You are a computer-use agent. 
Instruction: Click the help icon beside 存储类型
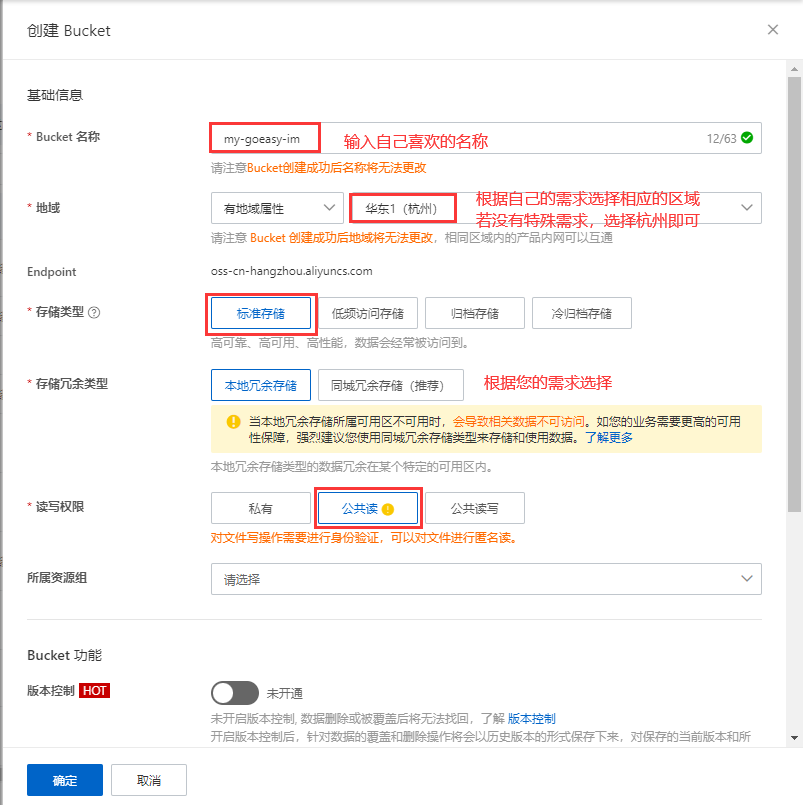[95, 312]
